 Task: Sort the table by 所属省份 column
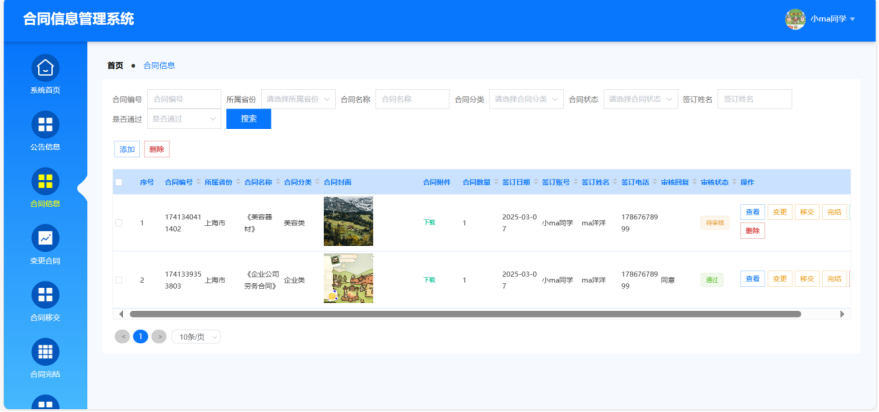pos(238,182)
